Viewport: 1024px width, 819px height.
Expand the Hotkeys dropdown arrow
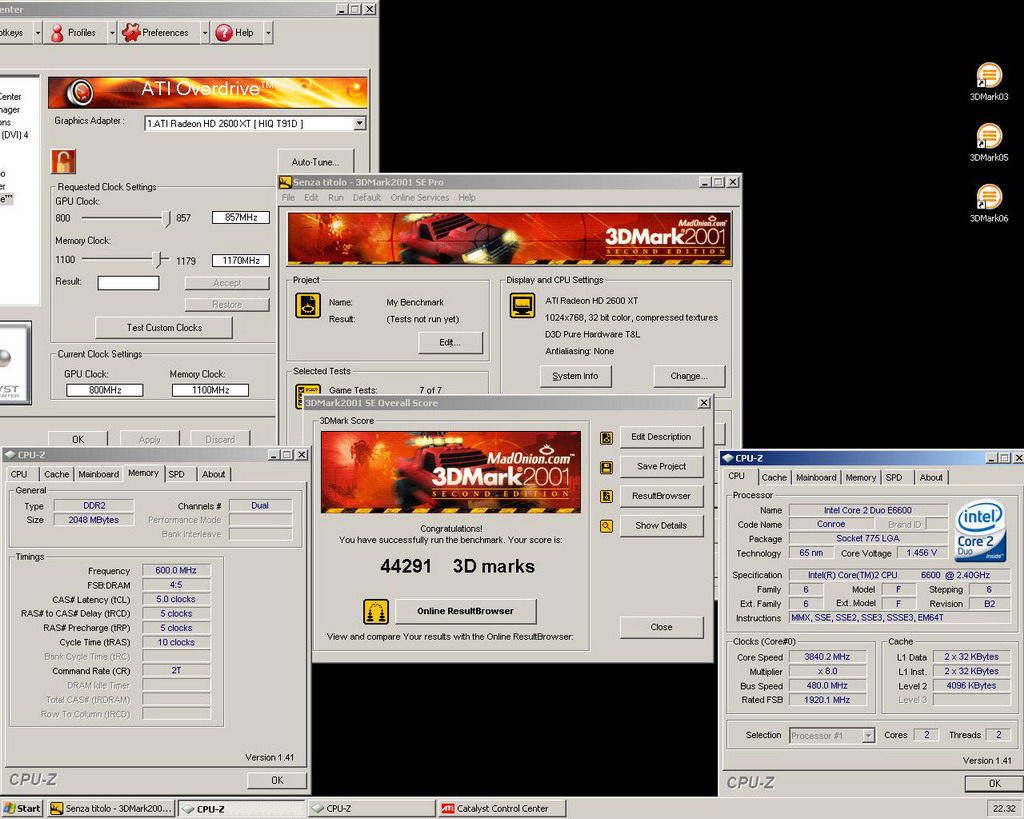38,33
